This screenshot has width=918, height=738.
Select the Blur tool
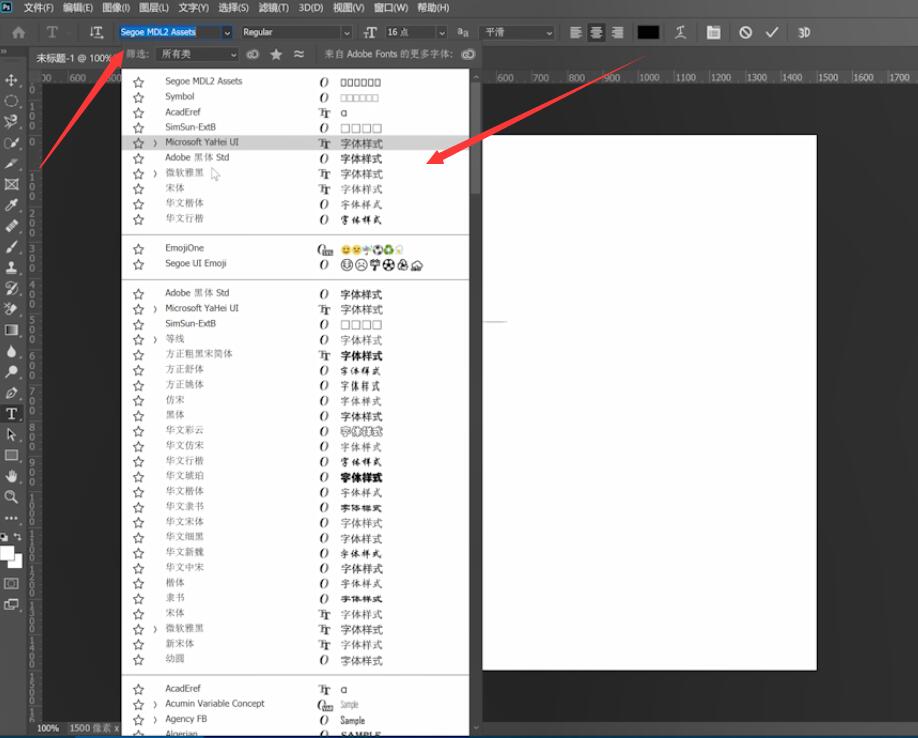(x=11, y=351)
